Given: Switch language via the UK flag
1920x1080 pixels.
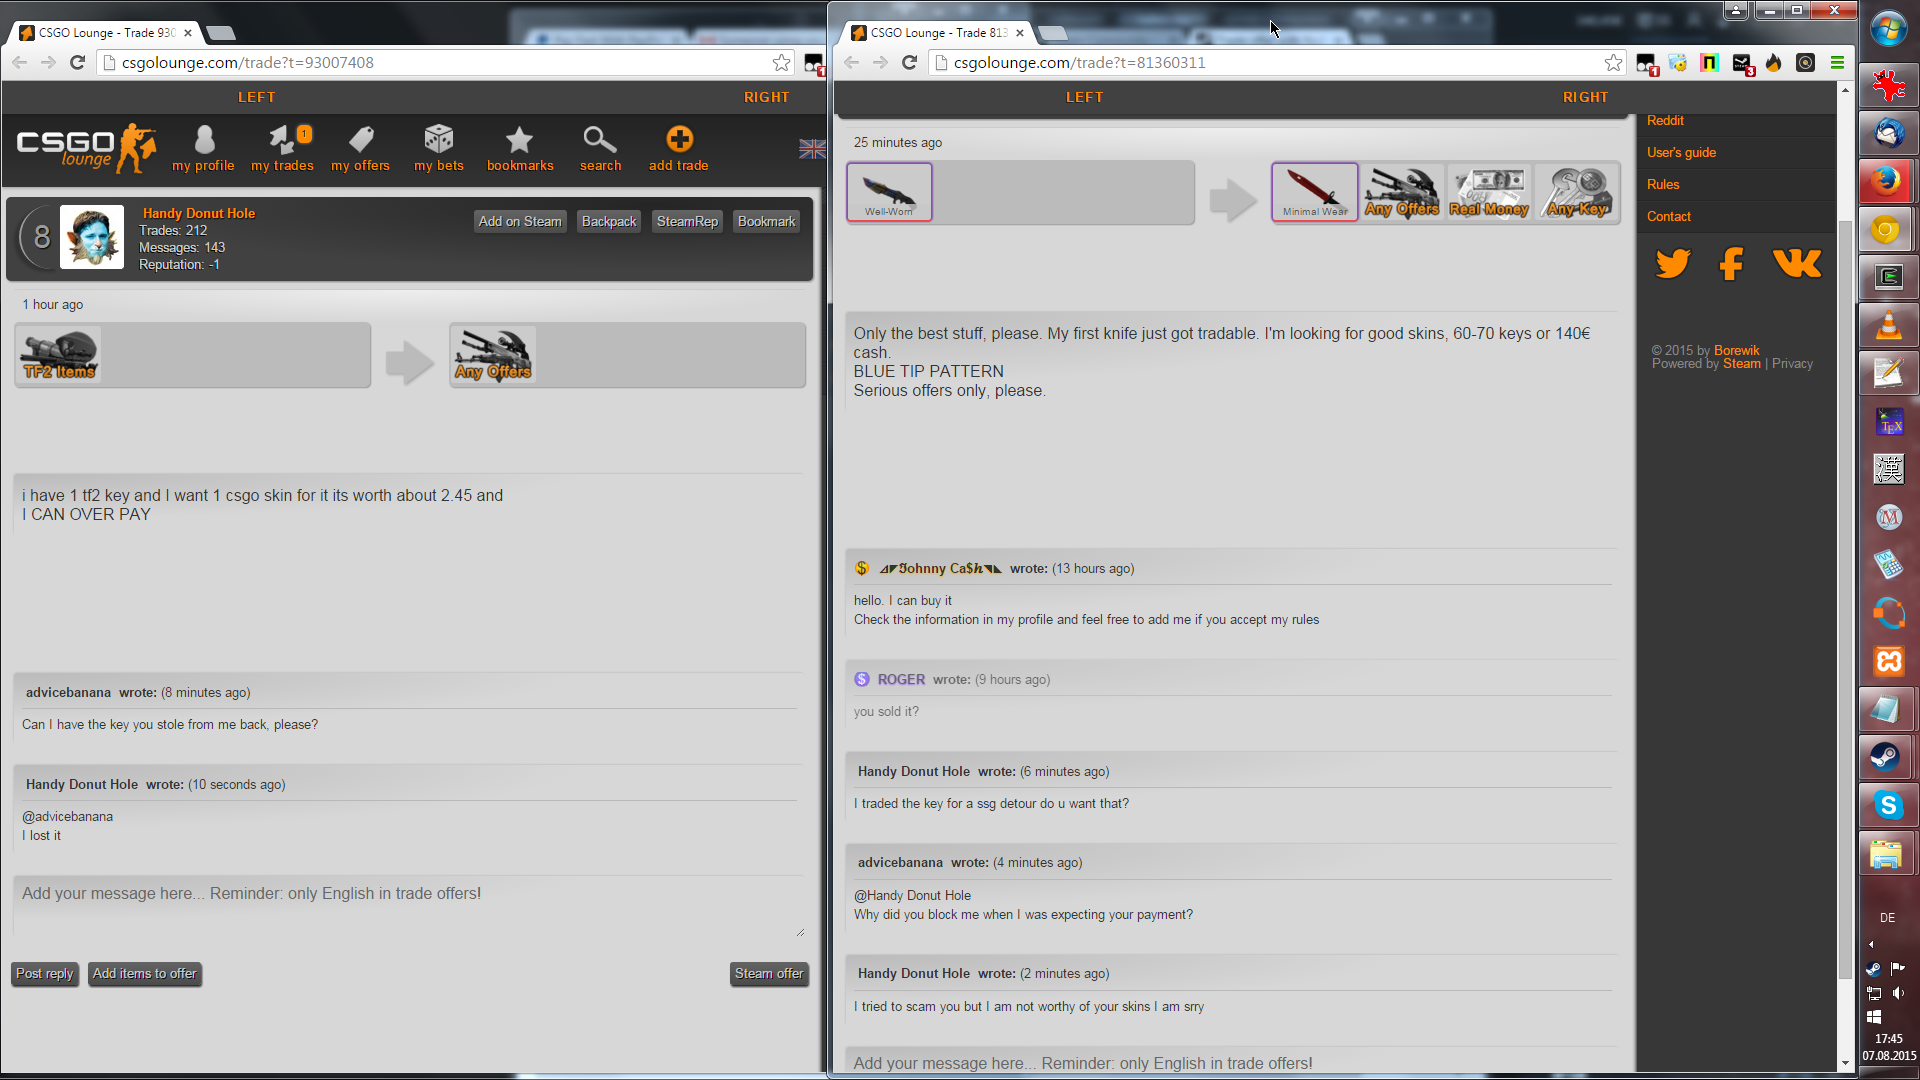Looking at the screenshot, I should click(x=811, y=149).
